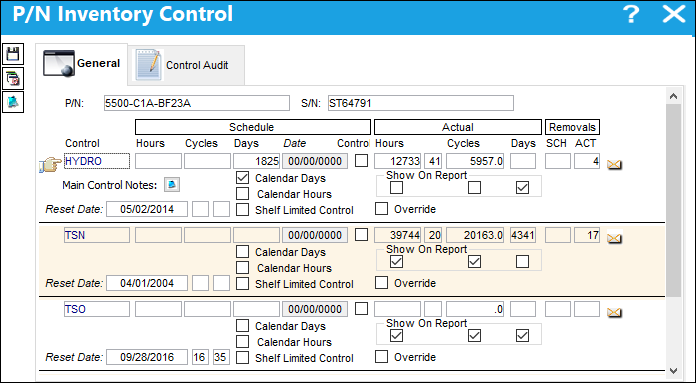The image size is (696, 383).
Task: Click HYDRO schedule Hours empty field
Action: point(158,161)
